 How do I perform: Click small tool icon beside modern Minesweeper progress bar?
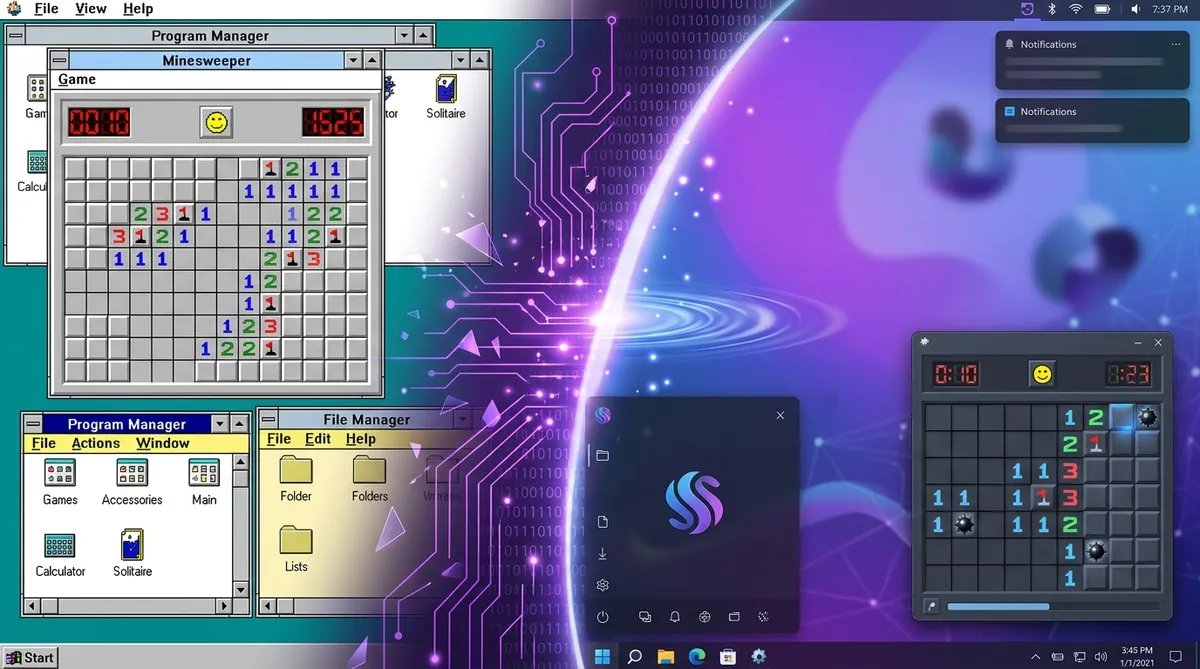point(931,606)
